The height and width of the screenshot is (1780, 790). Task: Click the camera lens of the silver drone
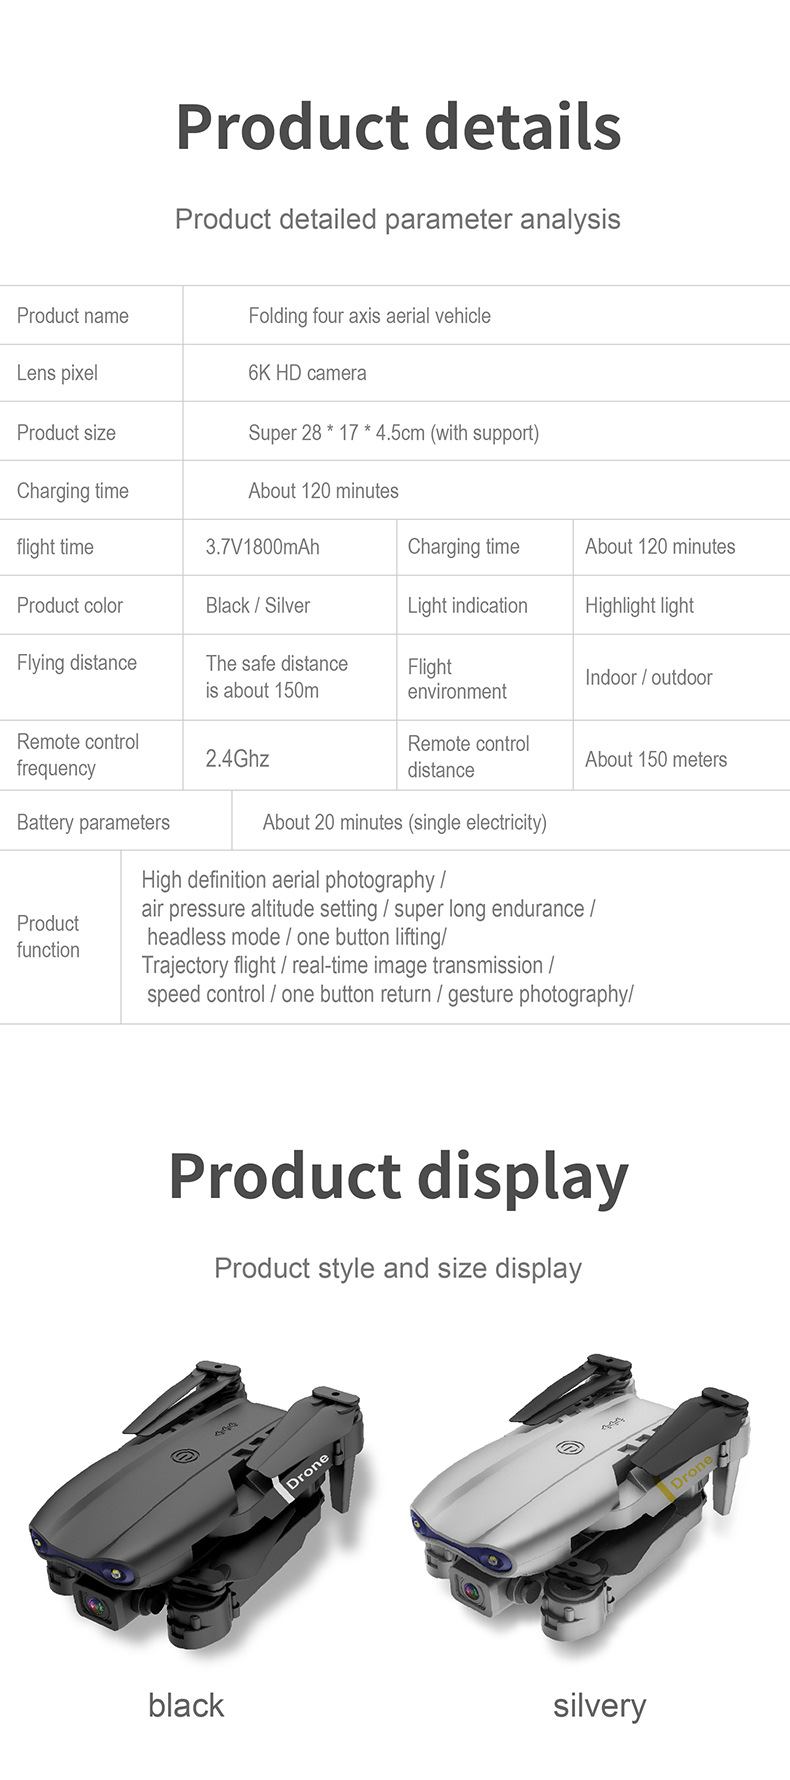(x=469, y=1590)
